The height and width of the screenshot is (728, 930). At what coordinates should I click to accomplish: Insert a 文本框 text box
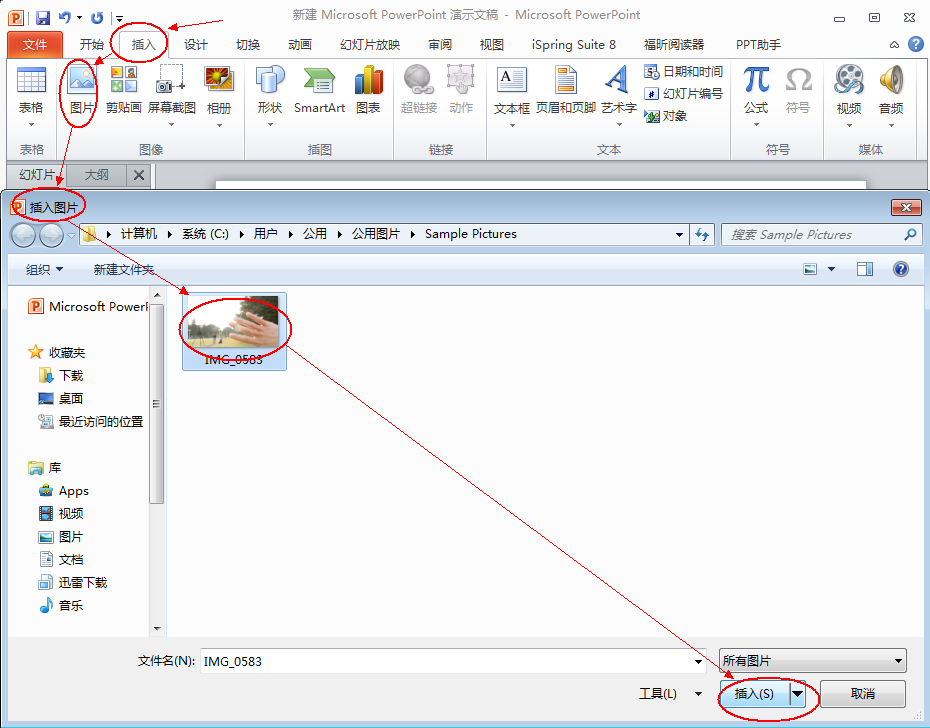(512, 97)
